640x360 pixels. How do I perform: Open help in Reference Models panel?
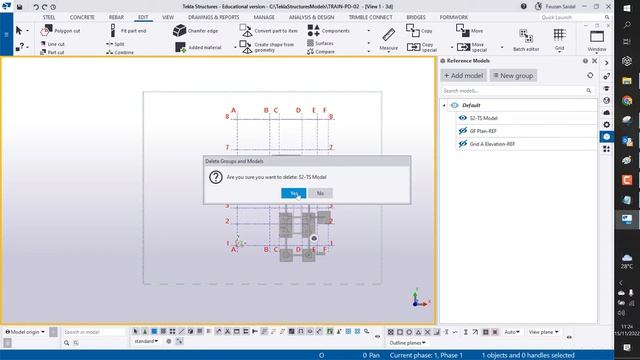coord(585,61)
